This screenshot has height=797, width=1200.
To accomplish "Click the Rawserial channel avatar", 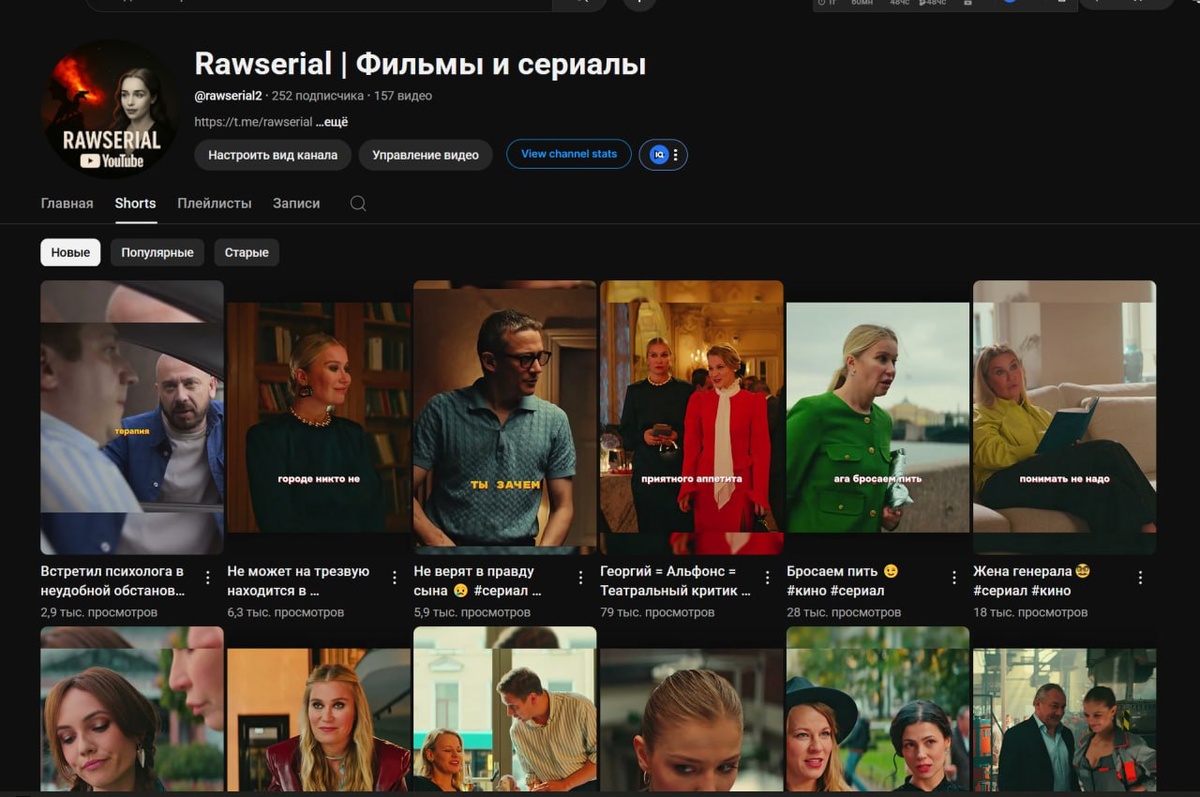I will click(x=109, y=109).
